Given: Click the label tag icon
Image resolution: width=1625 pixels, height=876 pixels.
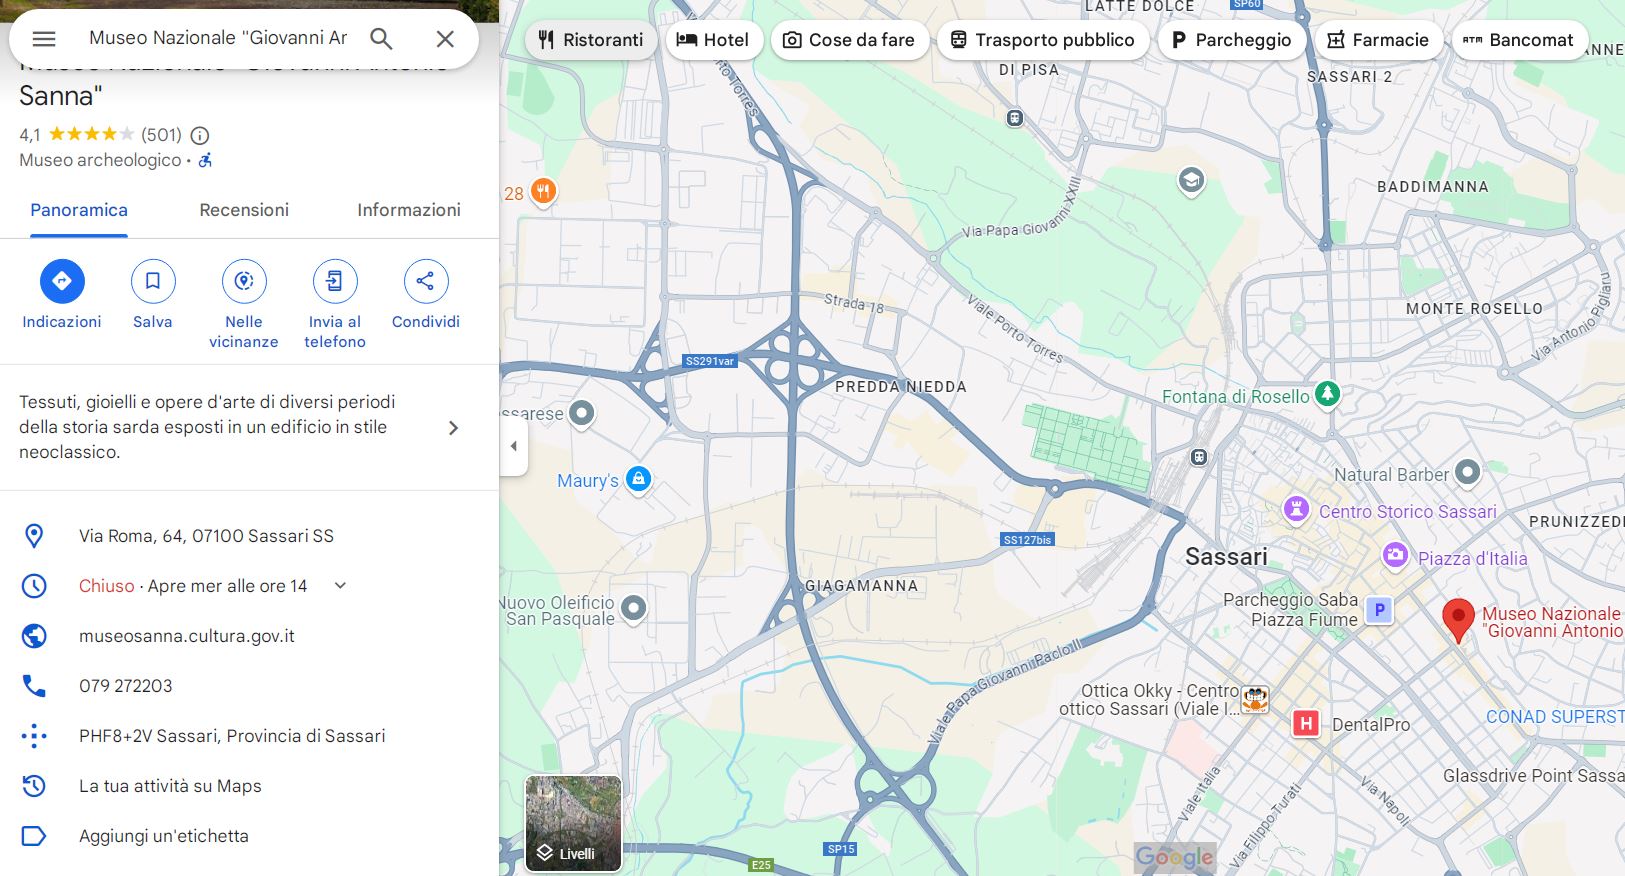Looking at the screenshot, I should [34, 836].
